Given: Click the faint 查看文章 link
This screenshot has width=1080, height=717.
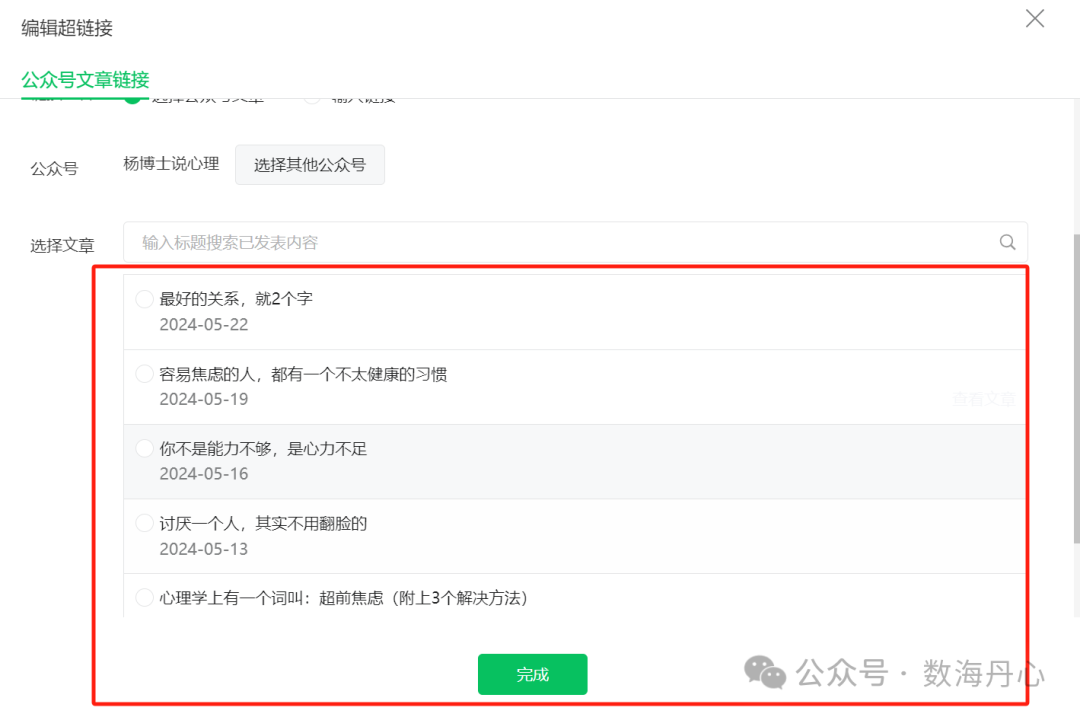Looking at the screenshot, I should point(984,399).
